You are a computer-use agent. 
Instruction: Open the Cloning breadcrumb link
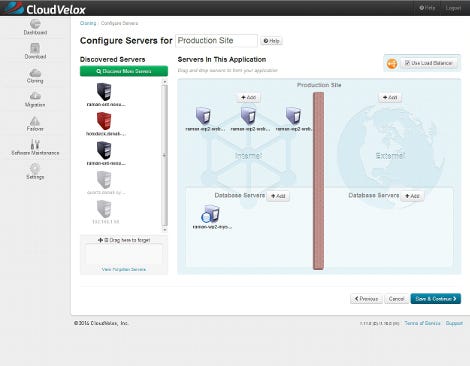(x=88, y=23)
